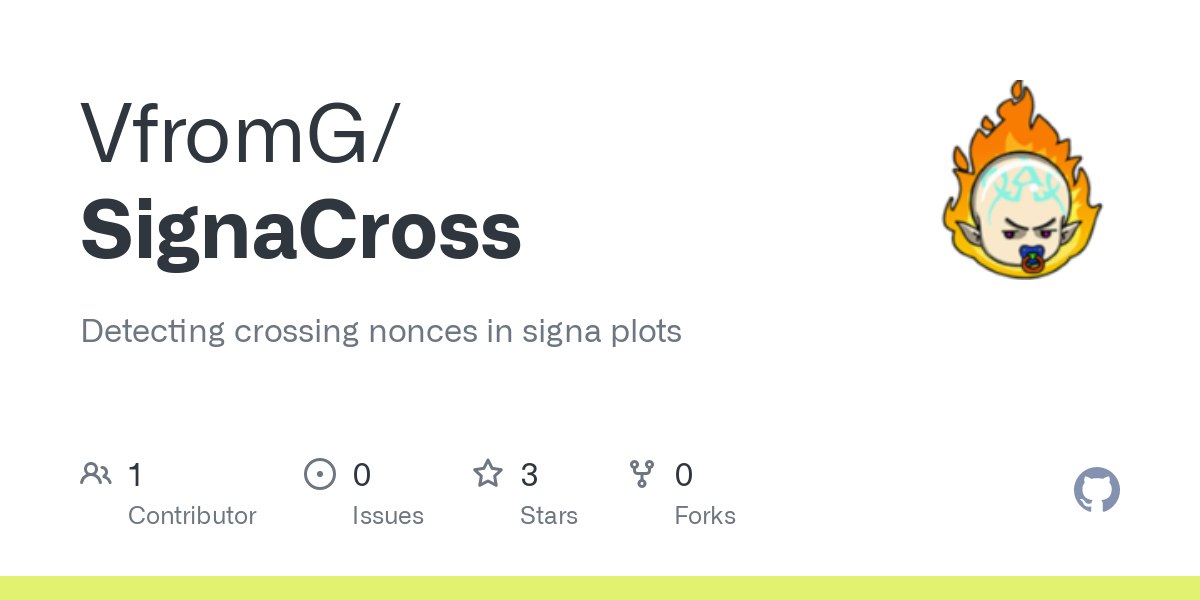Viewport: 1200px width, 600px height.
Task: Click the Forks branch icon
Action: coord(642,474)
